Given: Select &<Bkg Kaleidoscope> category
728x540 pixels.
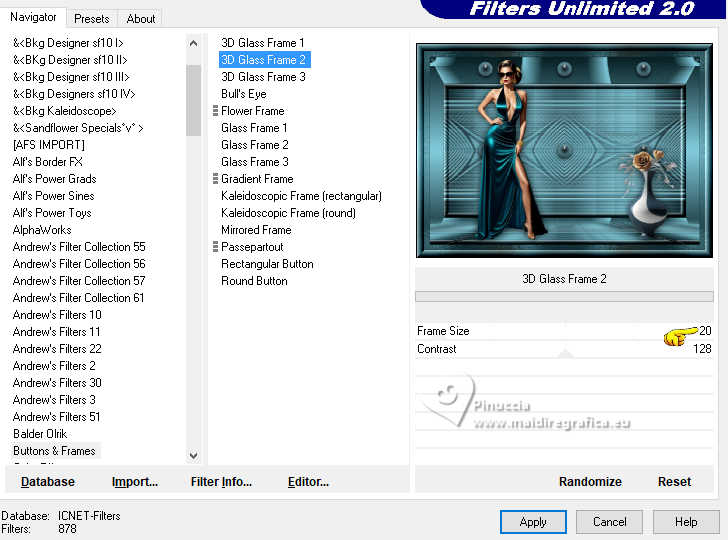Looking at the screenshot, I should pyautogui.click(x=65, y=111).
